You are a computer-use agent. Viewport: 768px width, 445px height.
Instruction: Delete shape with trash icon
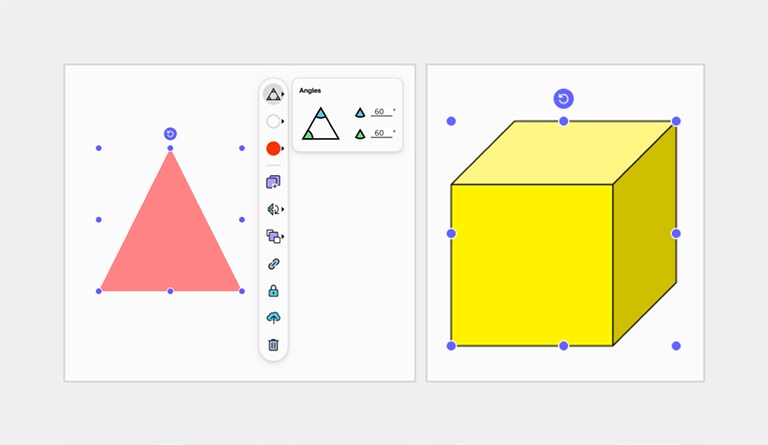pyautogui.click(x=273, y=345)
